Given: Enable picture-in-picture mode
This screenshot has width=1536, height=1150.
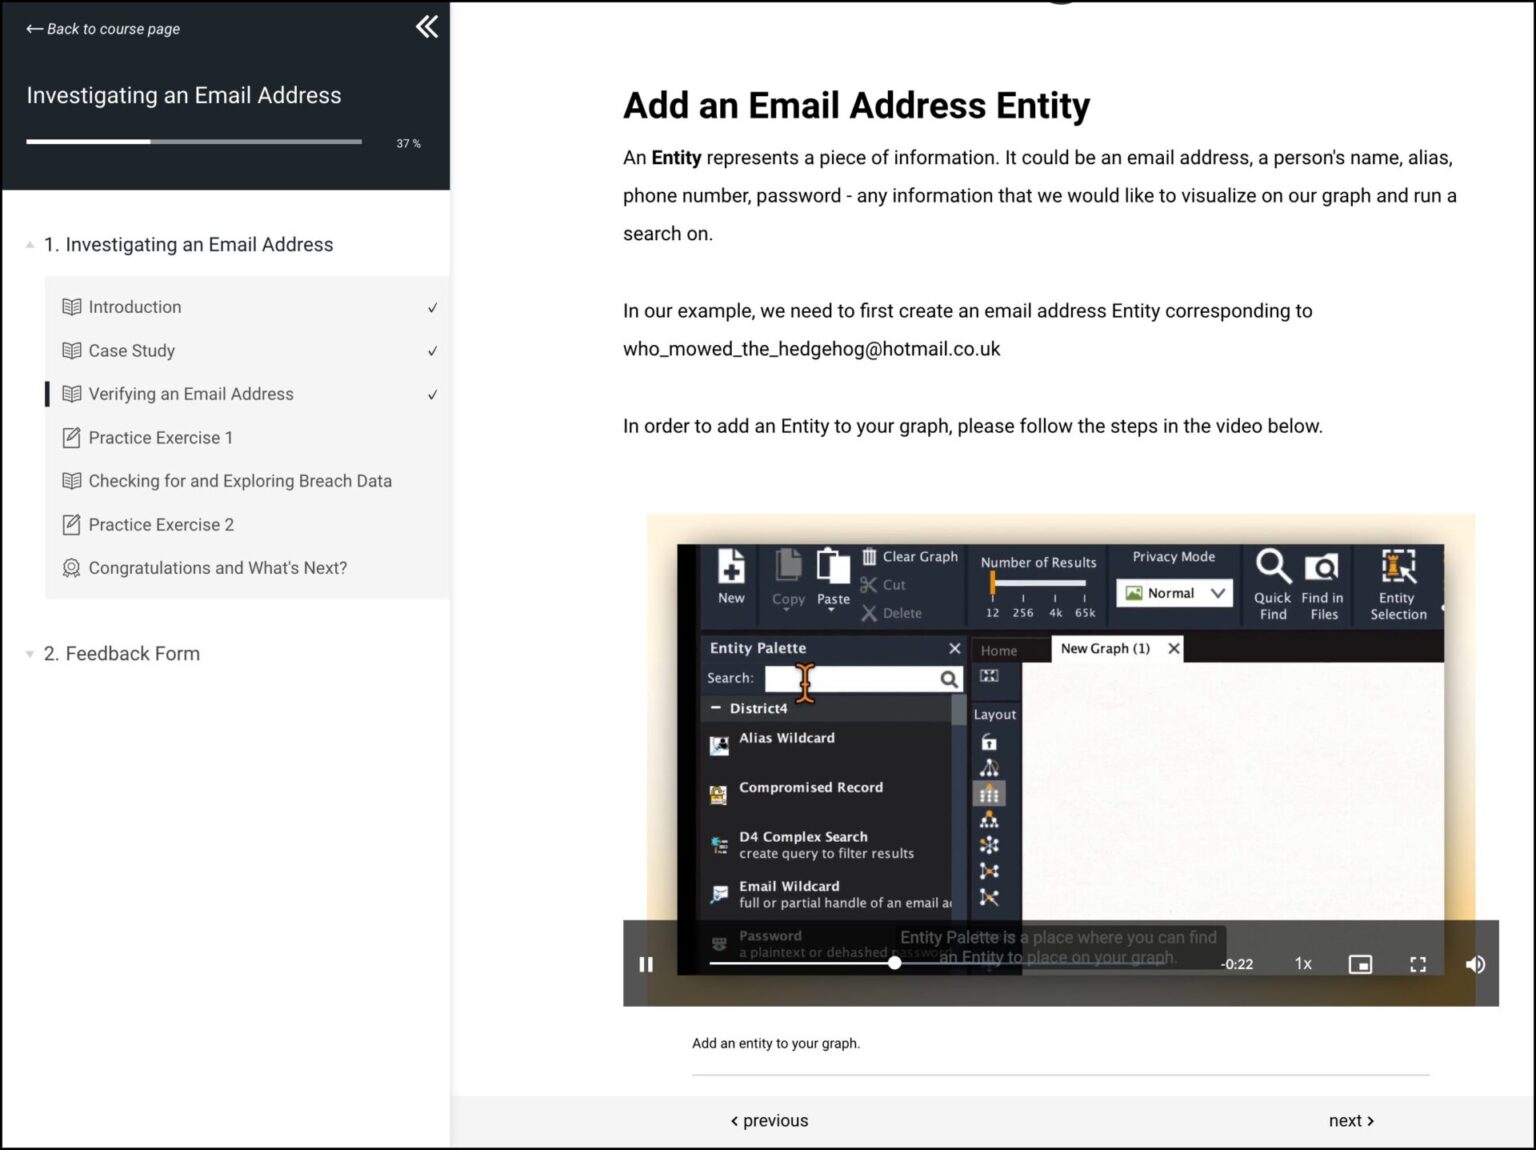Looking at the screenshot, I should 1360,964.
